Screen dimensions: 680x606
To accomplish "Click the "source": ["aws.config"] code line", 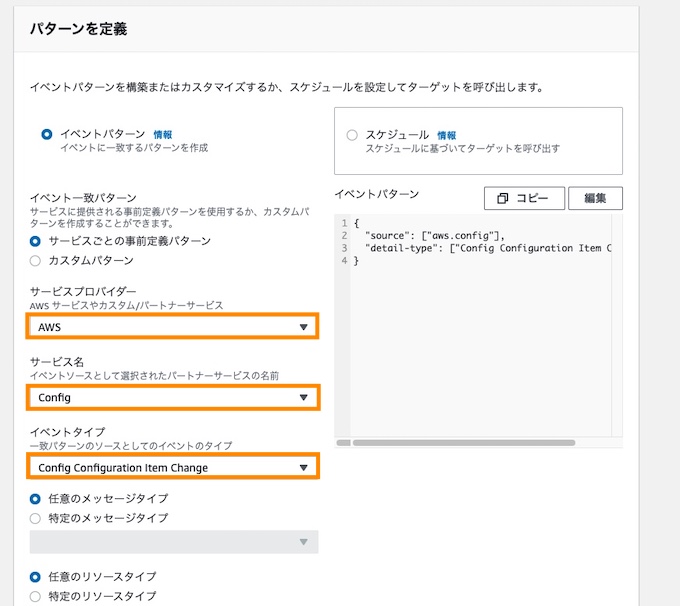I will click(x=435, y=236).
